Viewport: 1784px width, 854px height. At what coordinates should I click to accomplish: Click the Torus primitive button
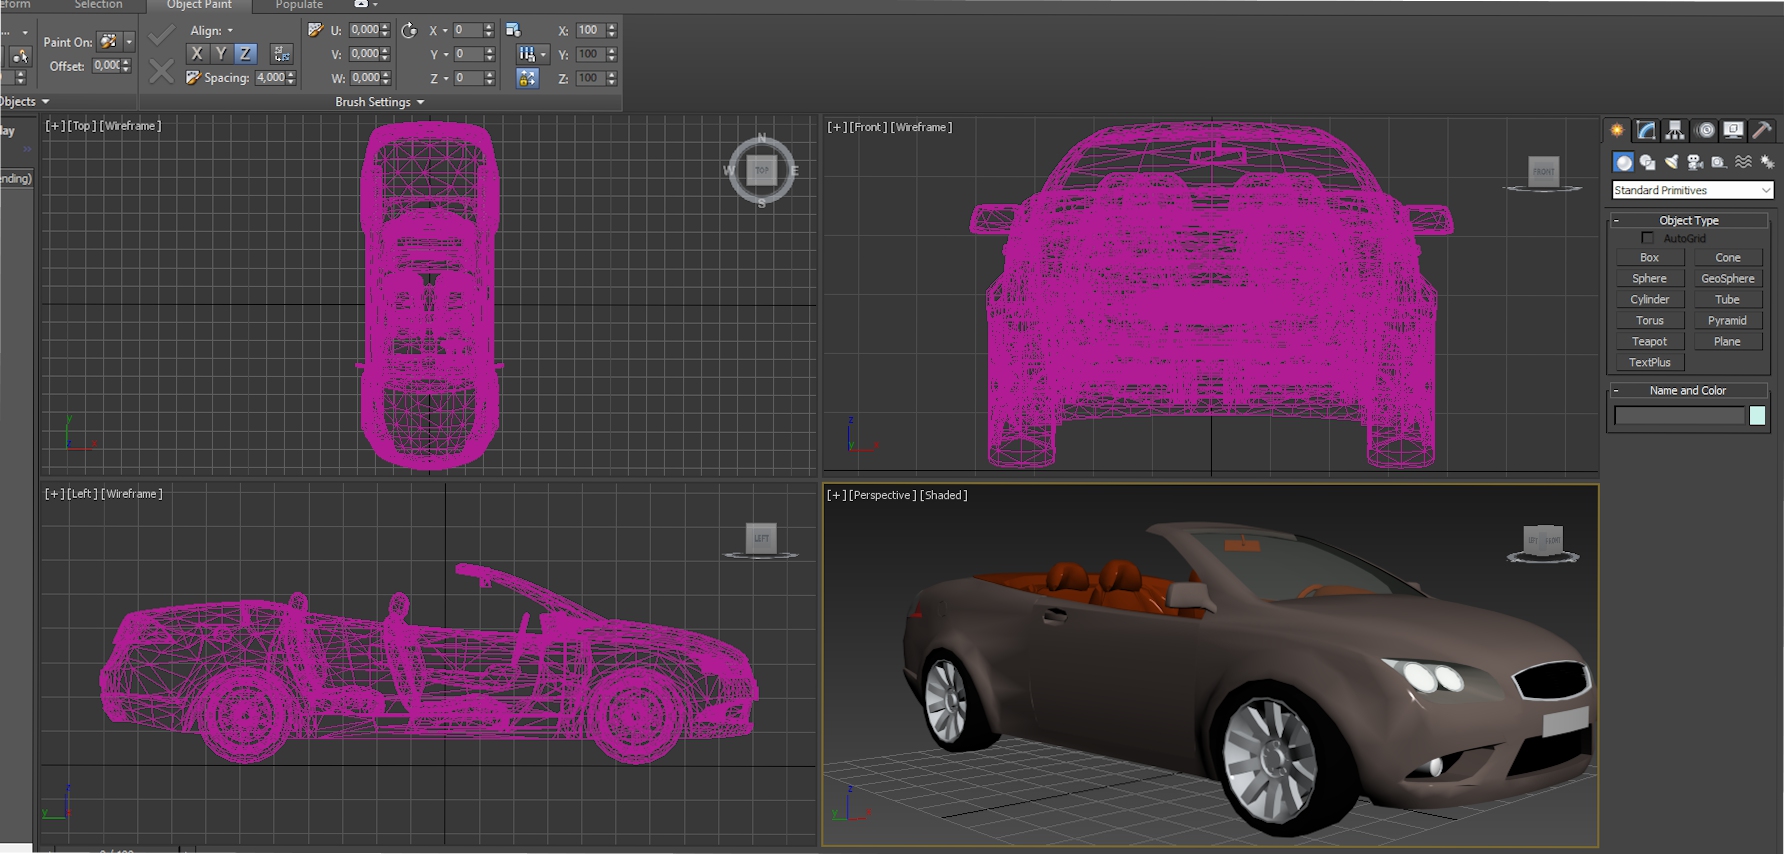click(1650, 320)
